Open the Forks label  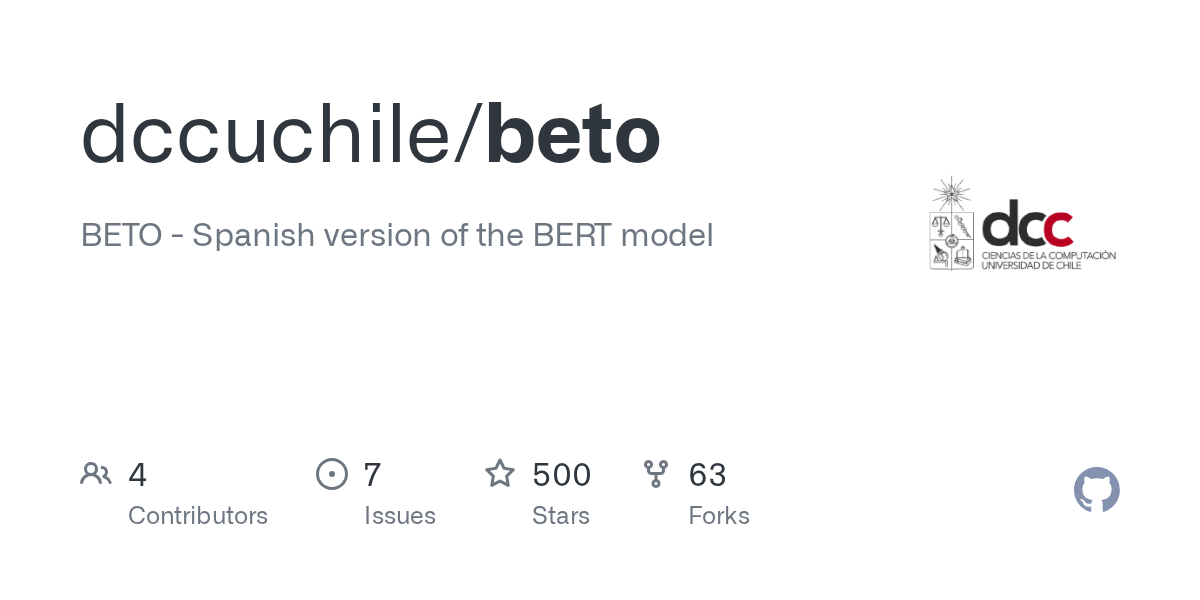[719, 516]
